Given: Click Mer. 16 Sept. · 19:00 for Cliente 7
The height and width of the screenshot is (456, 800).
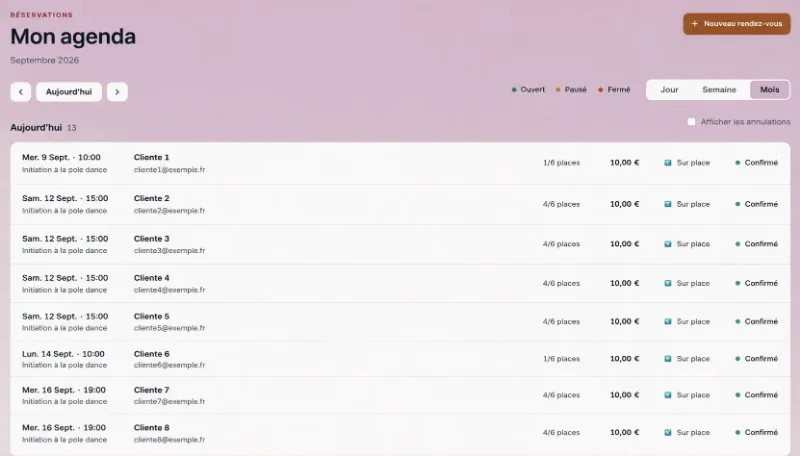Looking at the screenshot, I should (x=64, y=390).
